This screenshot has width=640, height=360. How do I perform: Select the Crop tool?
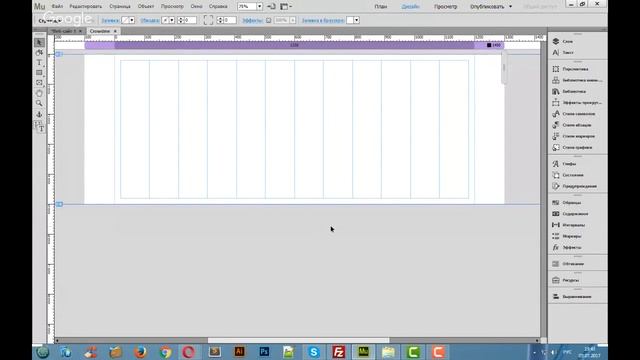coord(39,53)
